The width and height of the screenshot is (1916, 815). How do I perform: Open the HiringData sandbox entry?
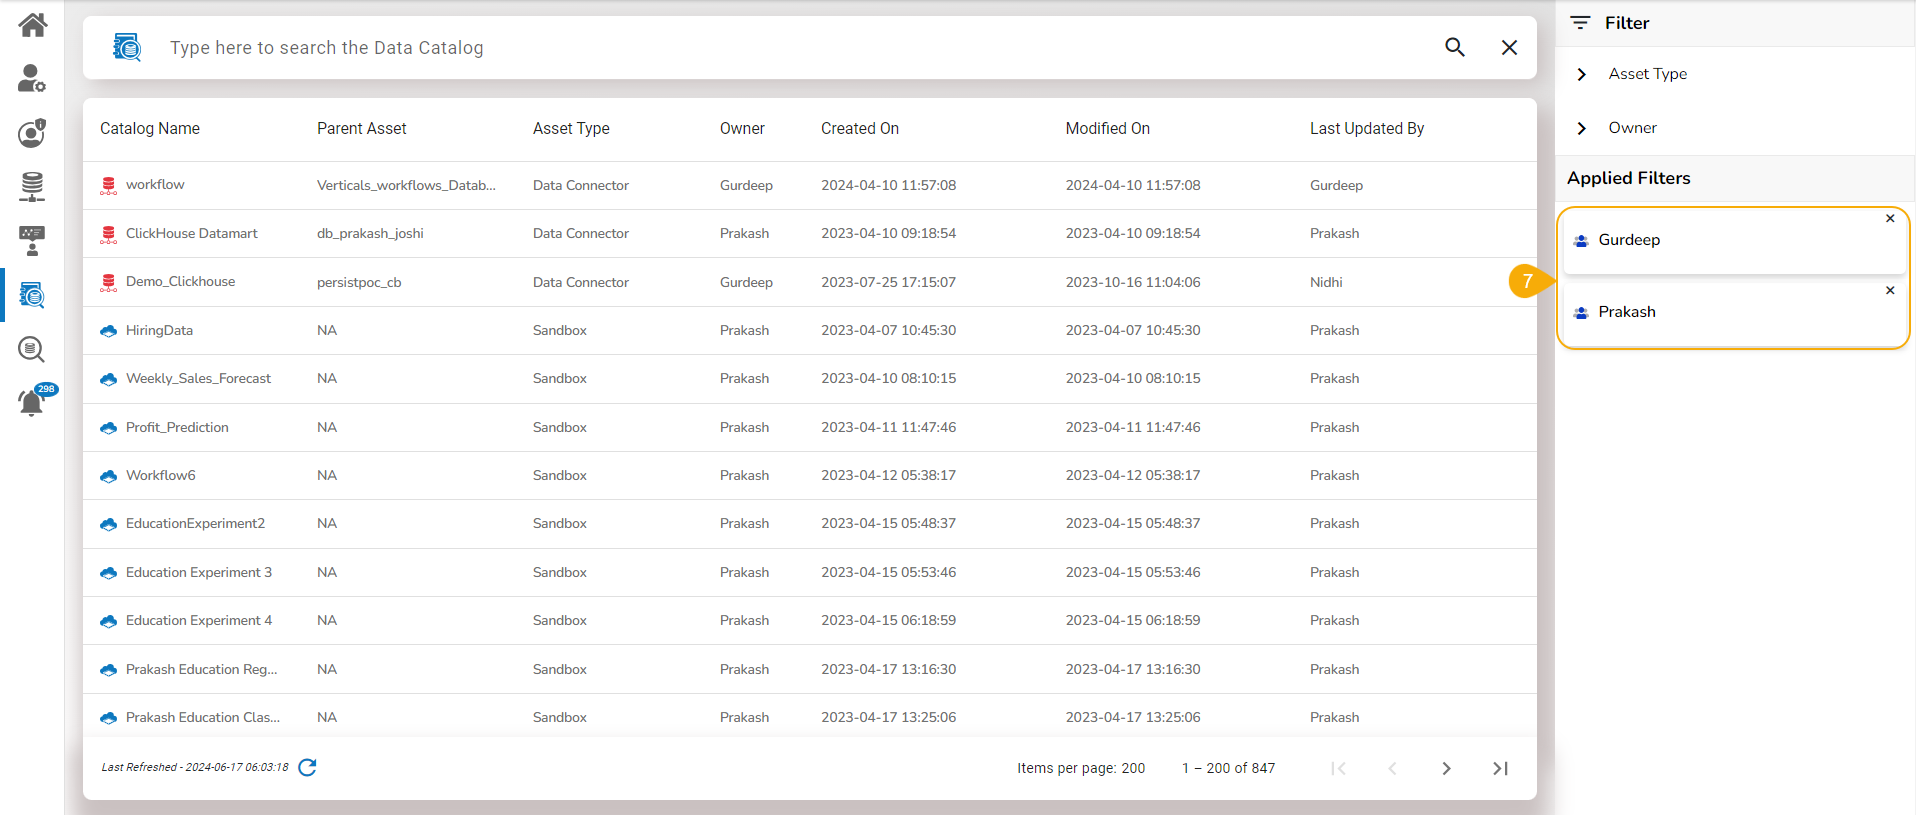point(159,330)
